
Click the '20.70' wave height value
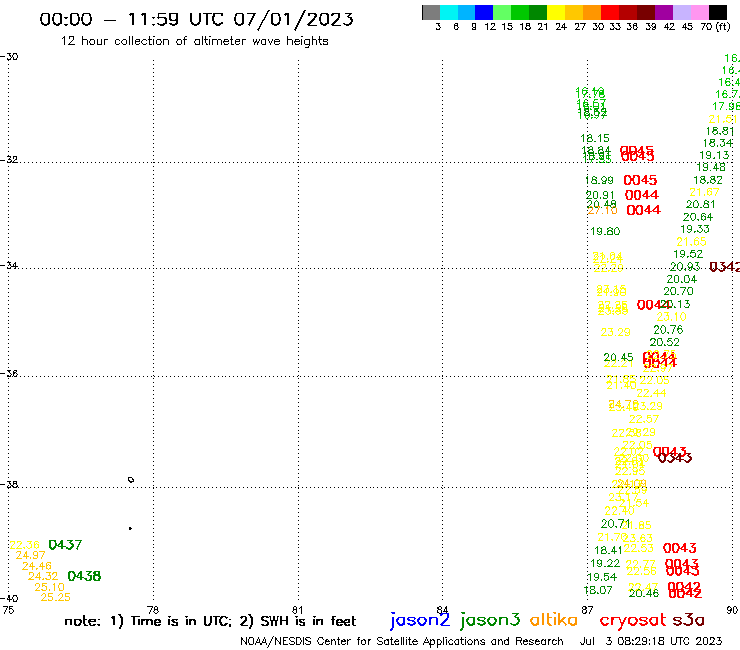tap(678, 291)
